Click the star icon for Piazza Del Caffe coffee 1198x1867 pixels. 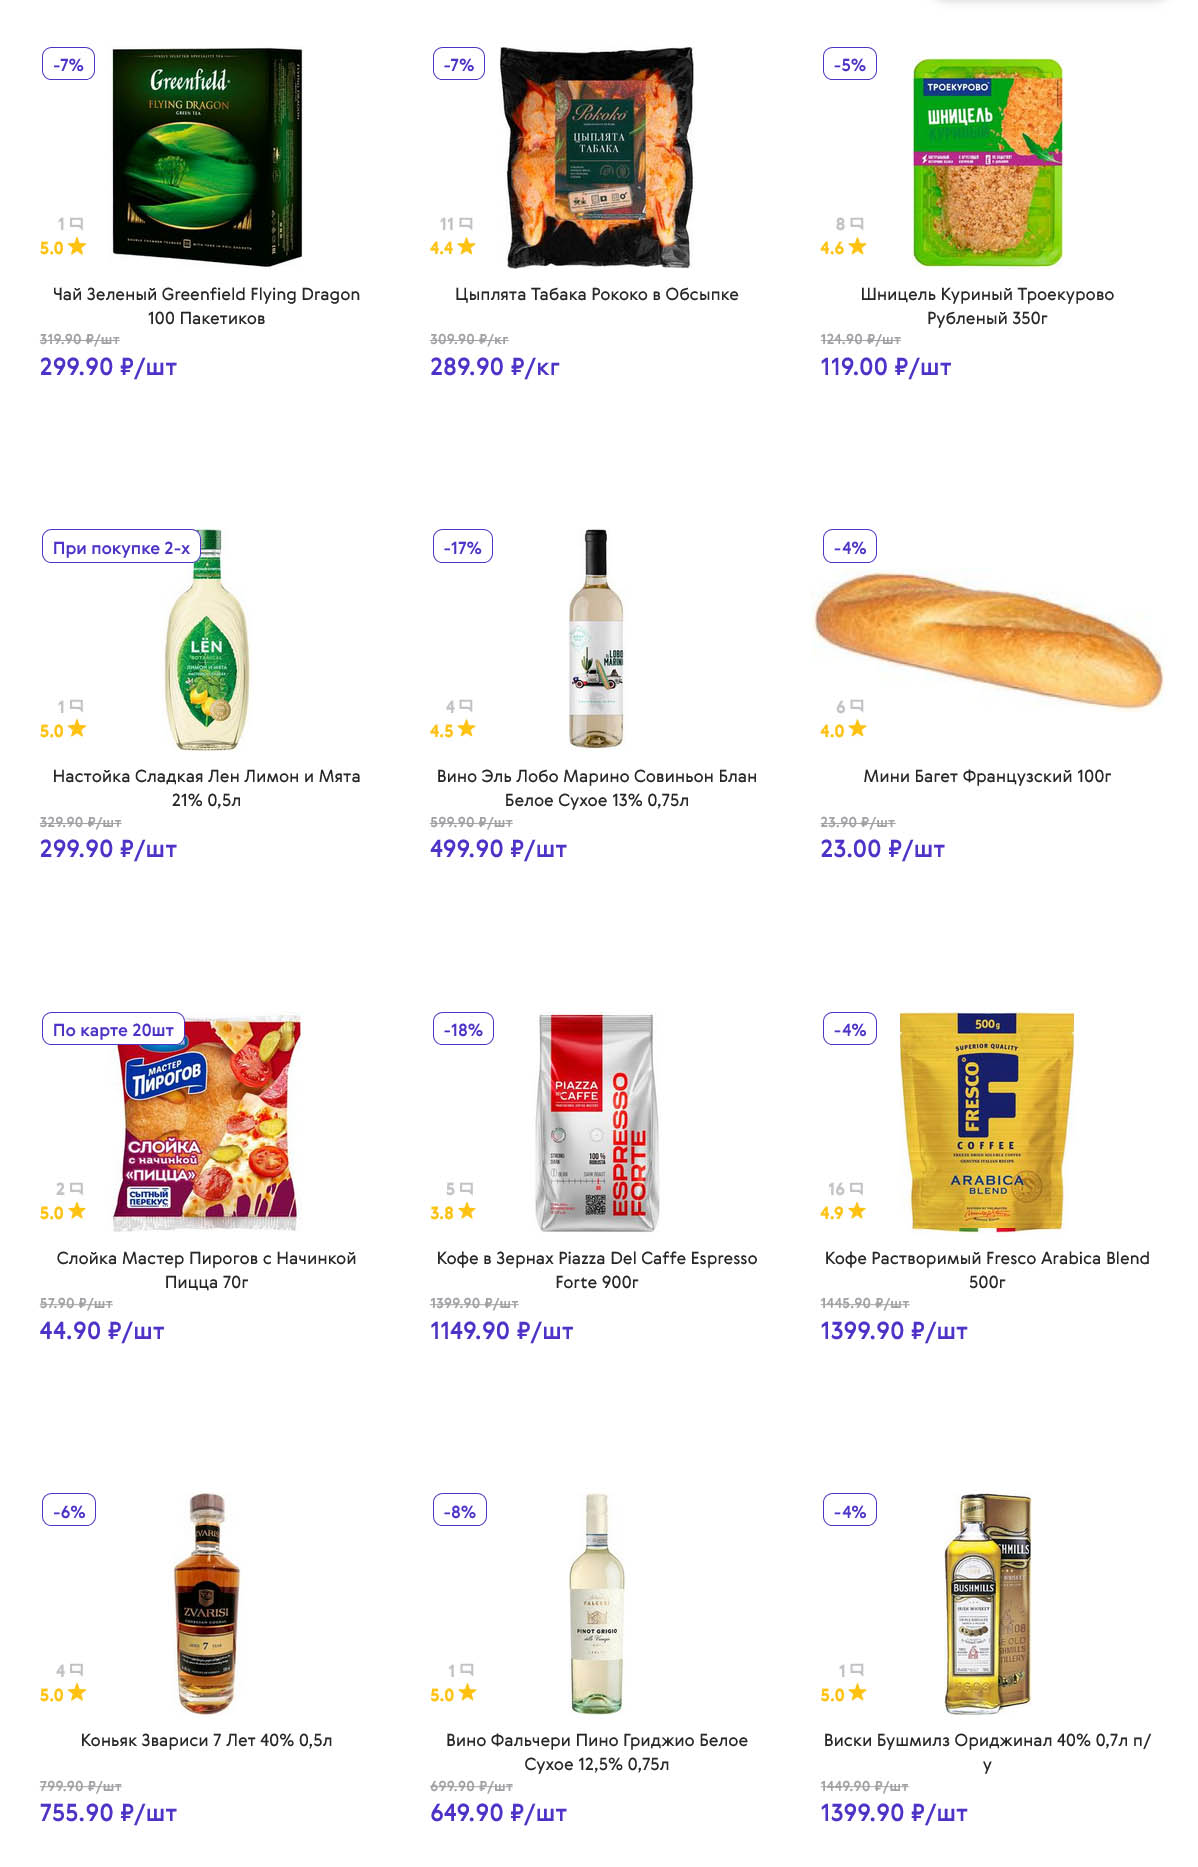pos(466,1211)
